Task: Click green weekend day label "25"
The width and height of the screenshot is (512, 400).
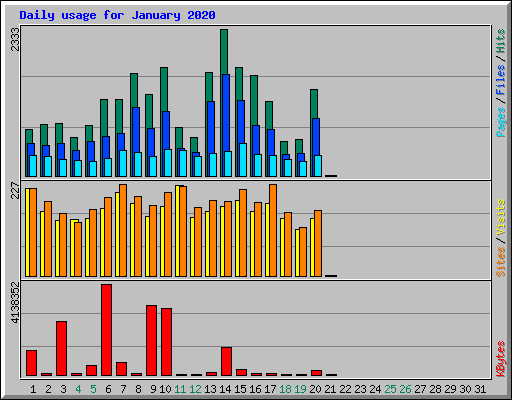Action: pos(390,389)
